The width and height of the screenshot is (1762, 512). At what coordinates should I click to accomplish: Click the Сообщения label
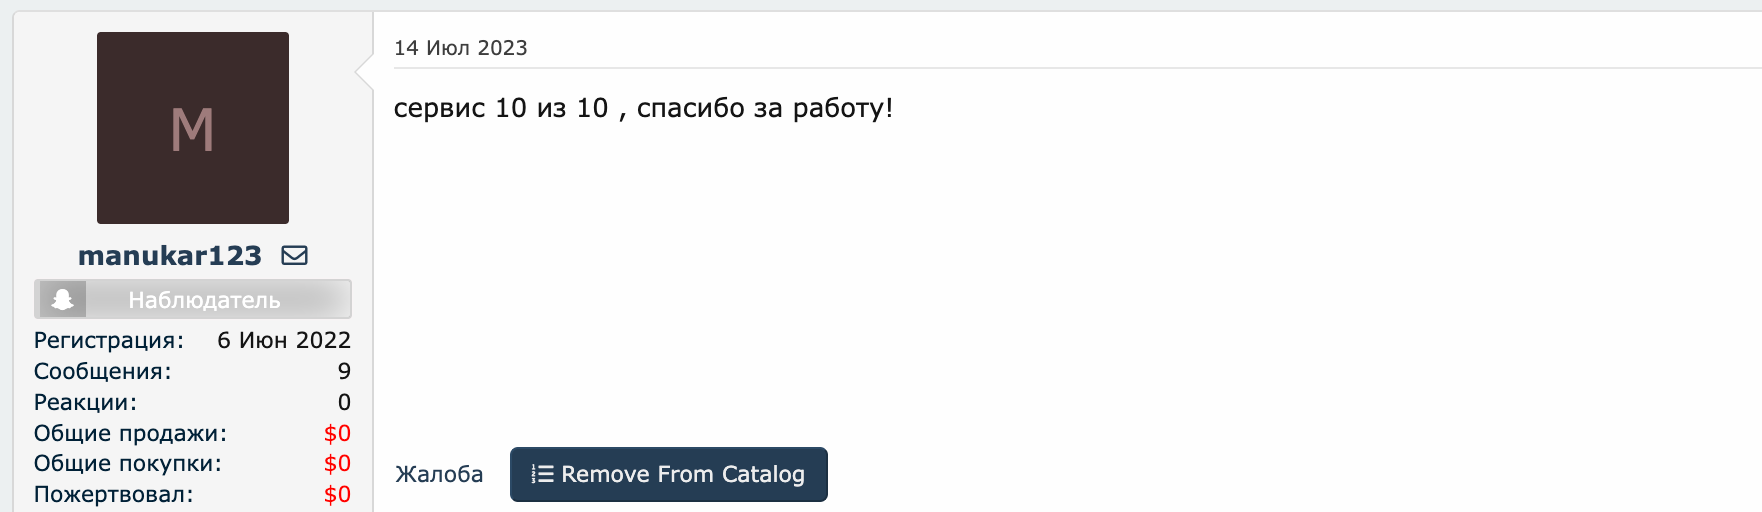[103, 371]
